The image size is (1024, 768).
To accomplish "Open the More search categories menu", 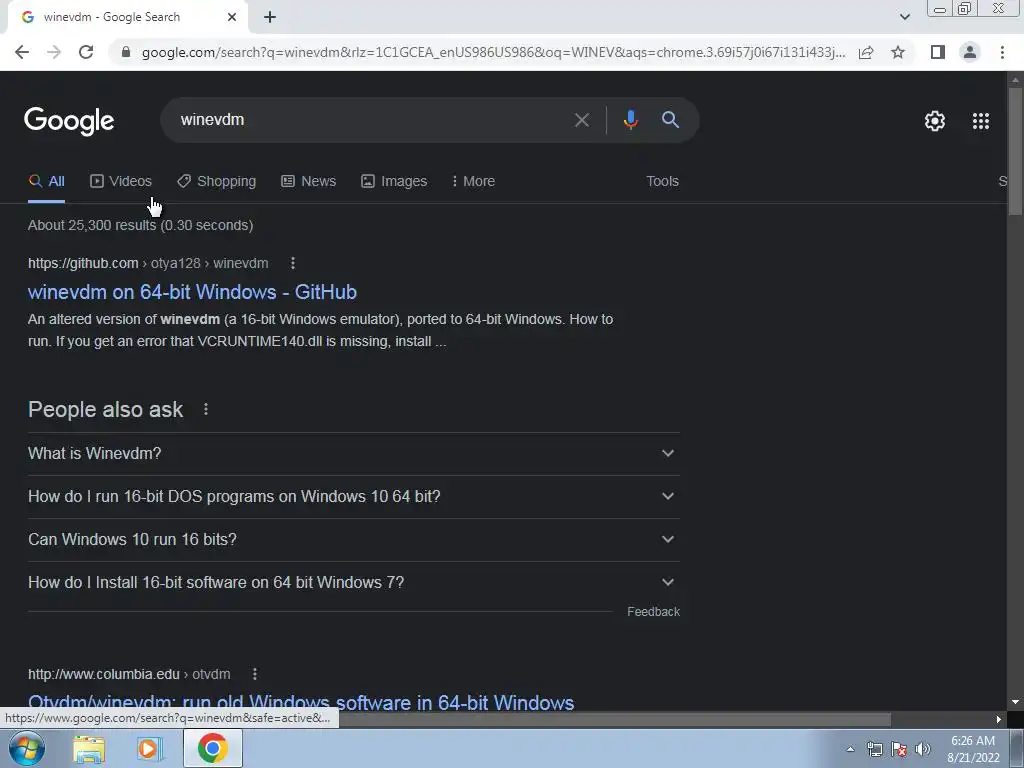I will click(473, 182).
